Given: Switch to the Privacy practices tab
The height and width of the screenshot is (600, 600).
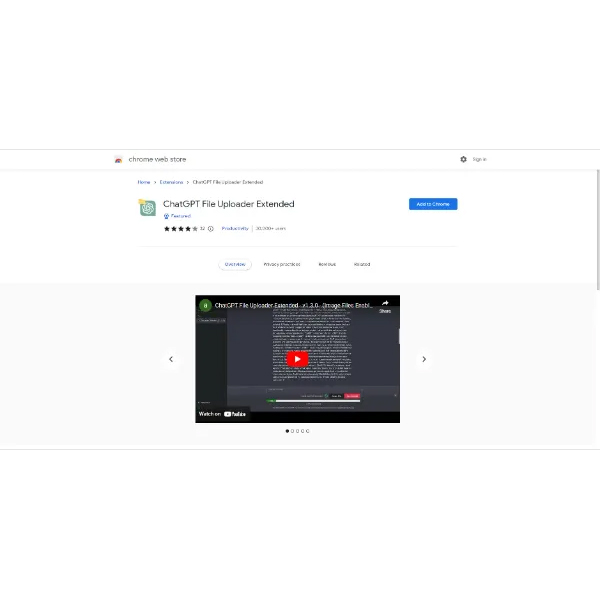Looking at the screenshot, I should [x=282, y=264].
